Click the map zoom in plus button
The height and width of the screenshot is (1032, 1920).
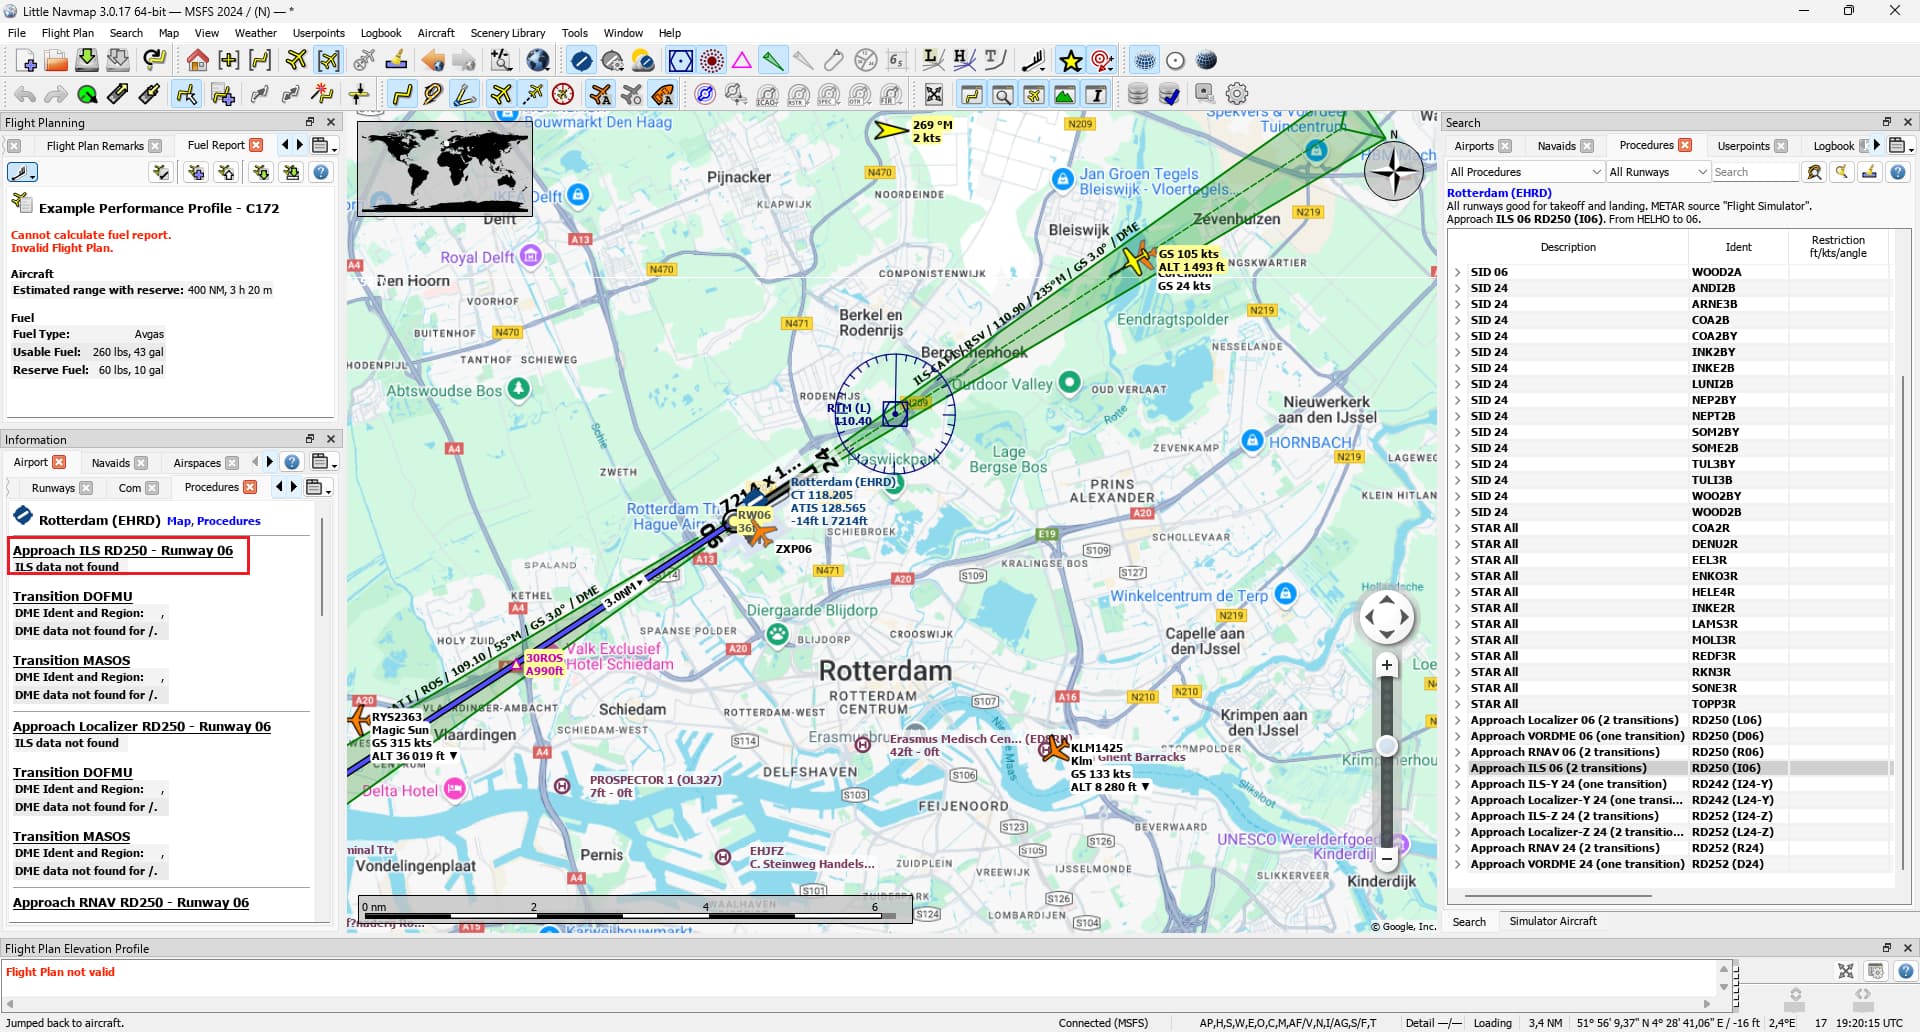1387,665
